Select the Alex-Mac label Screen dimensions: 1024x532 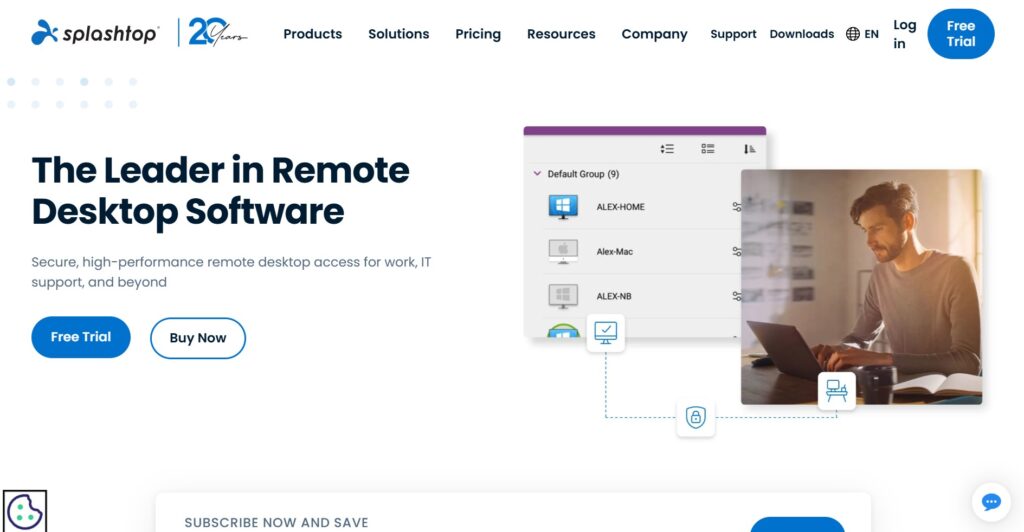coord(615,251)
